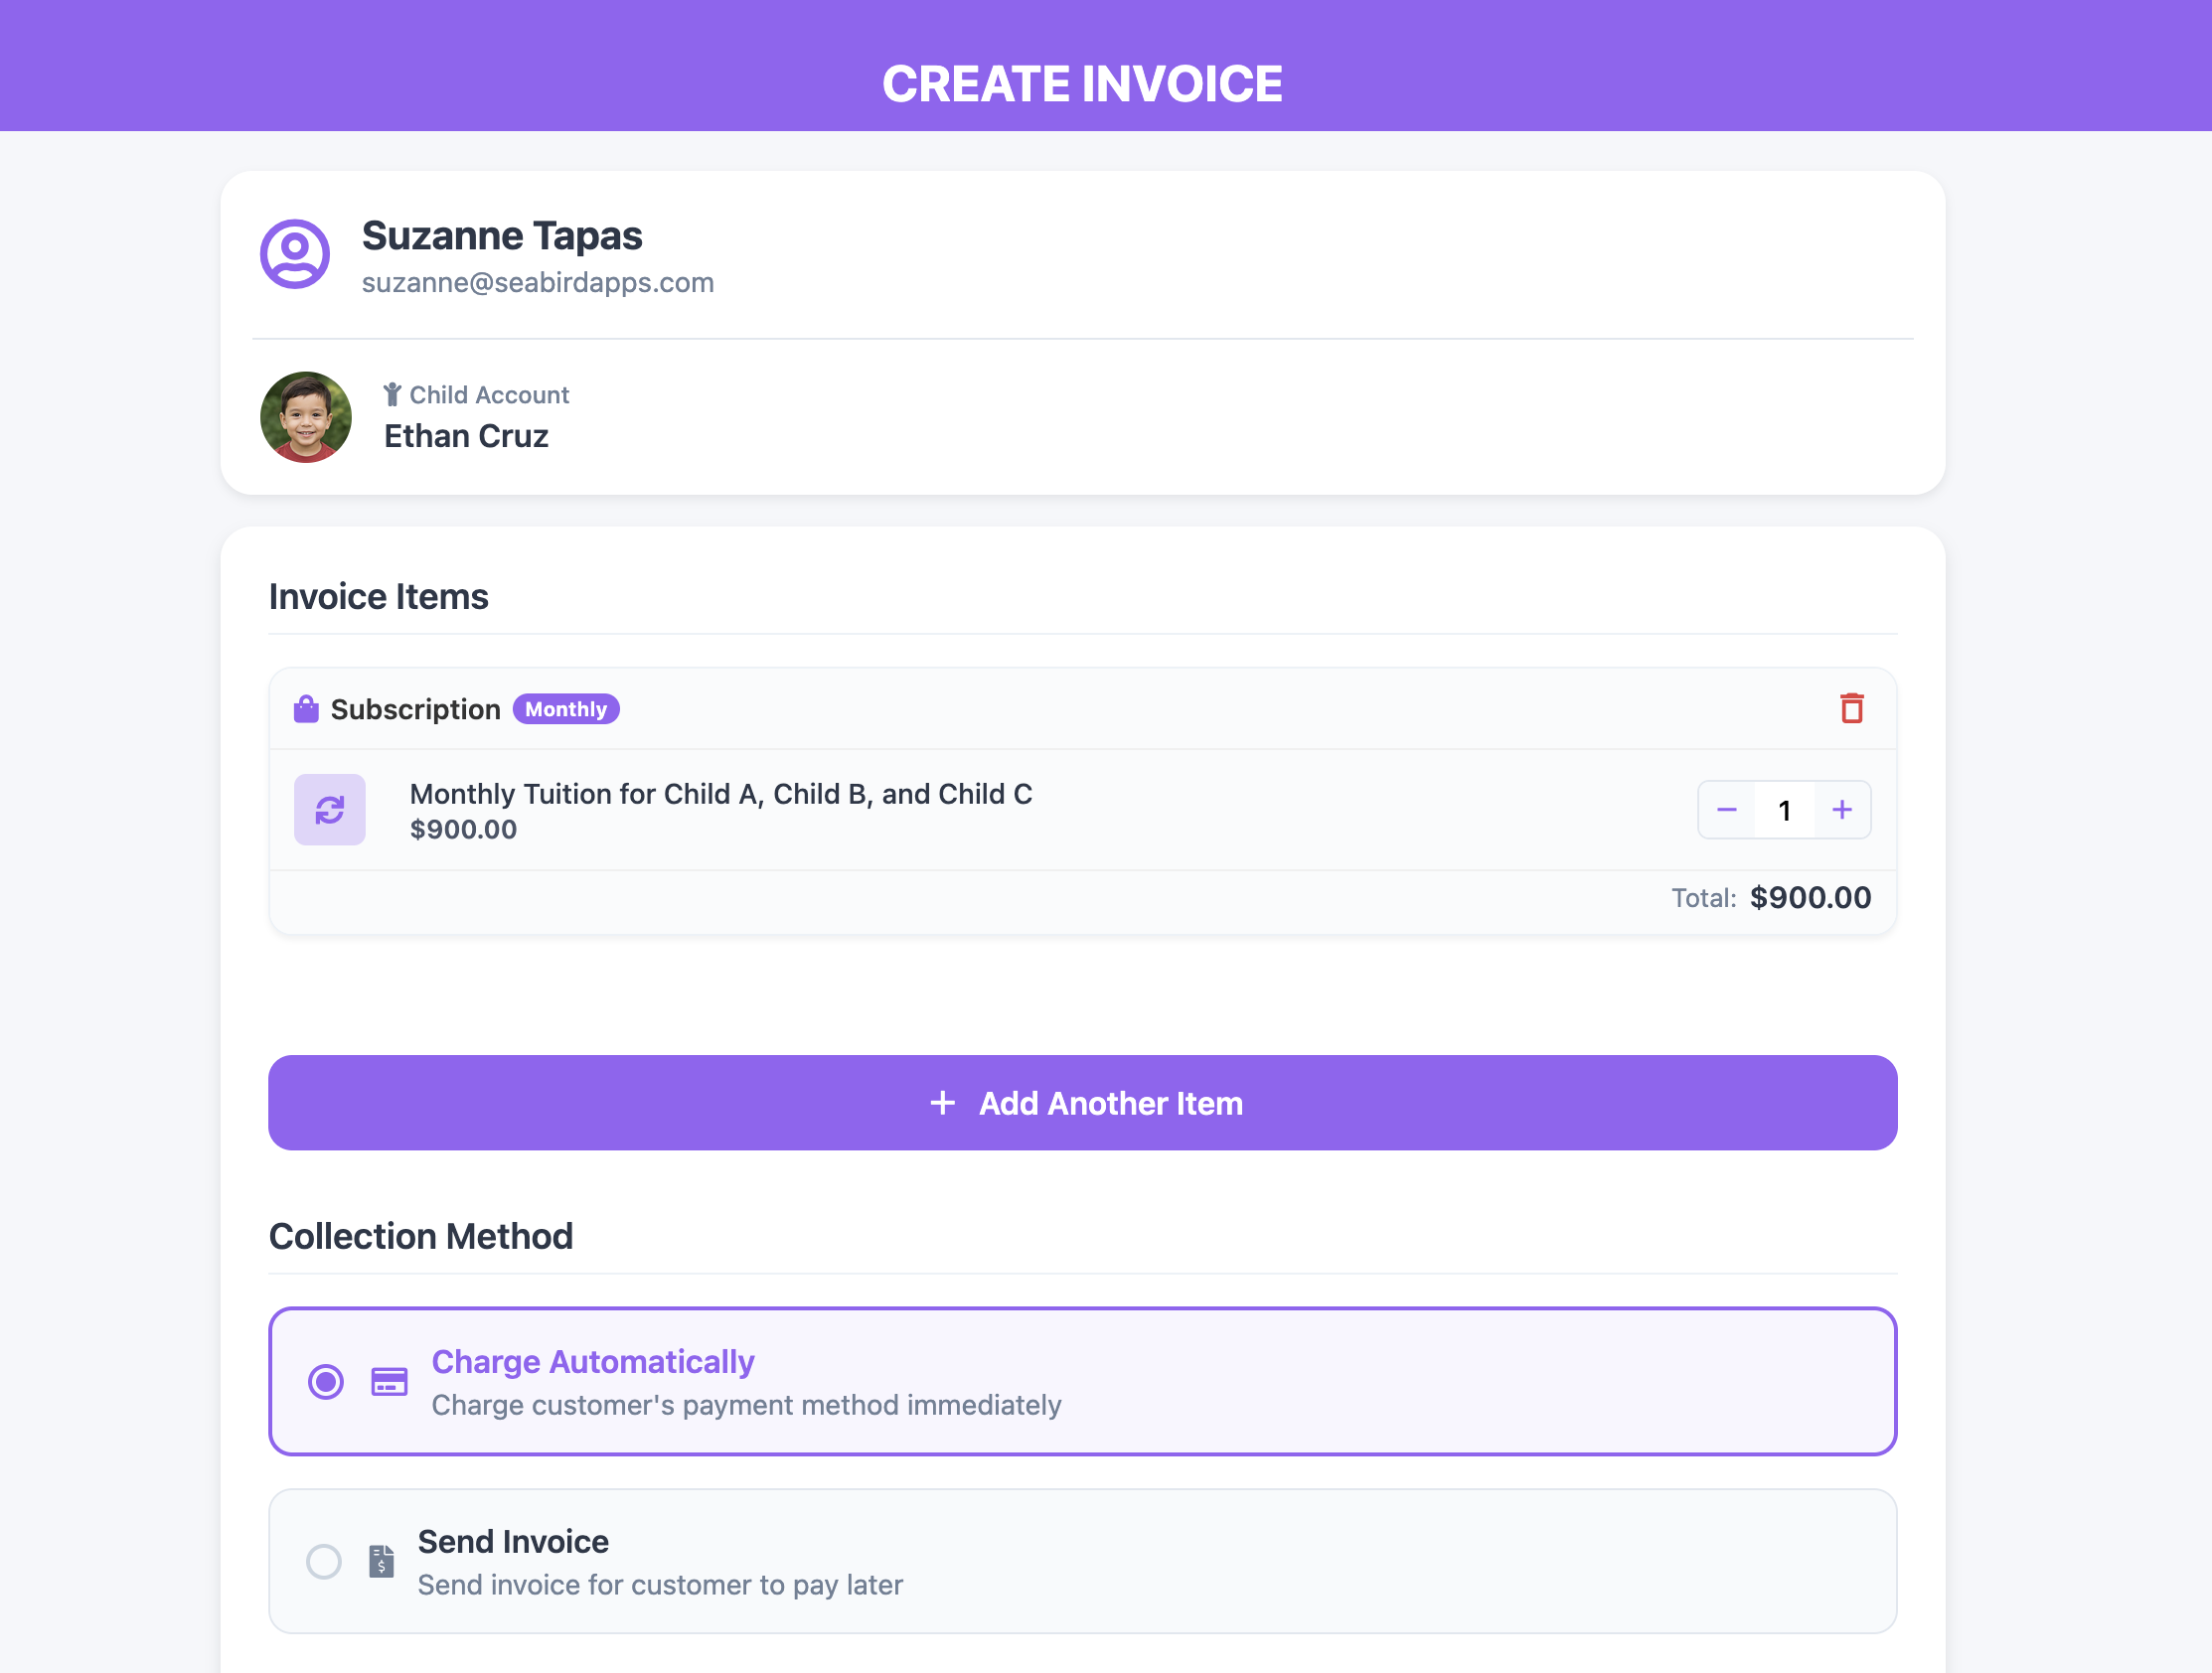Decrease quantity with minus button

coord(1726,809)
